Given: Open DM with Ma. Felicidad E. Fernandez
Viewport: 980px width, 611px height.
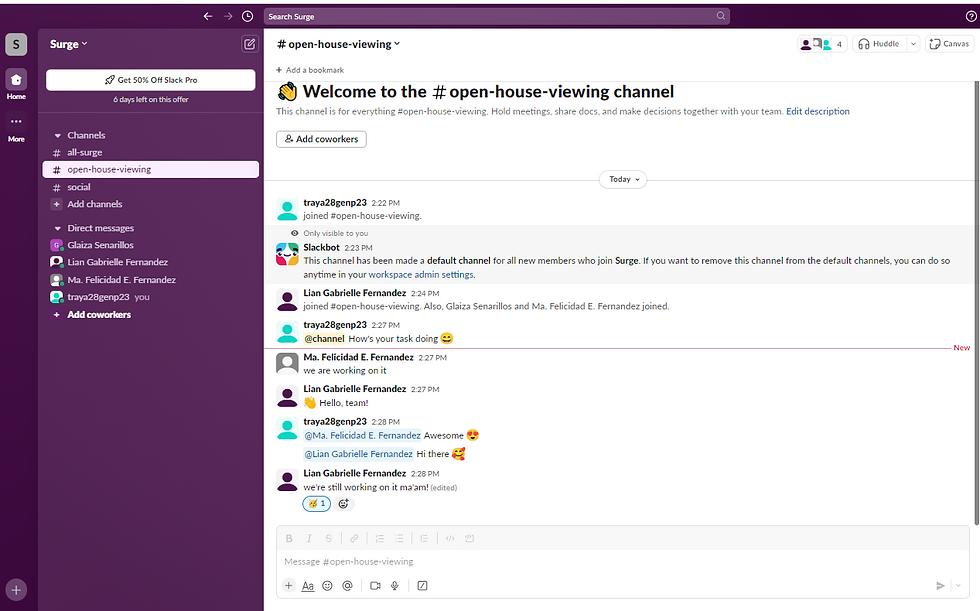Looking at the screenshot, I should tap(151, 280).
